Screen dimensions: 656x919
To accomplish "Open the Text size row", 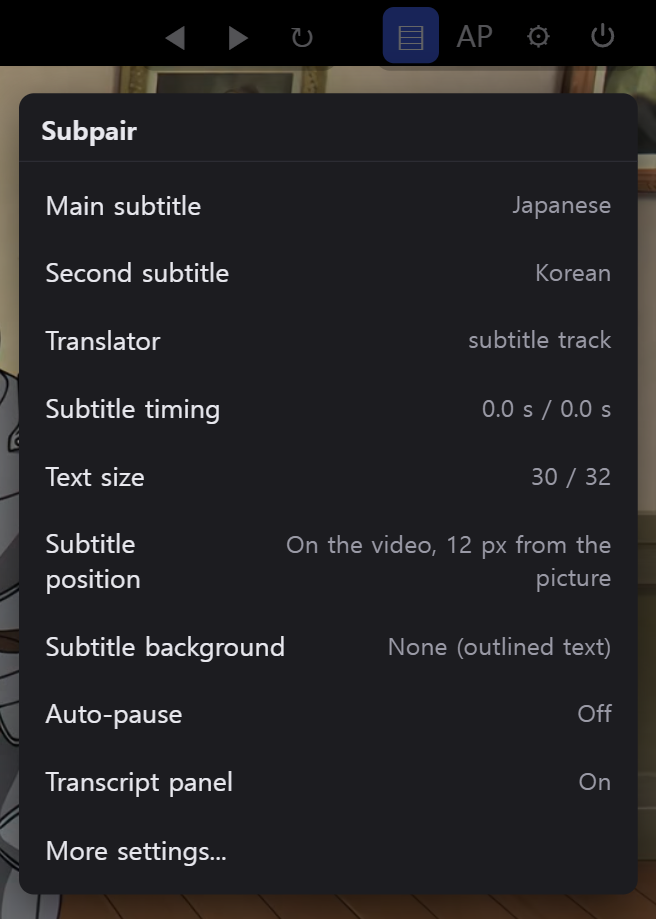I will click(x=328, y=476).
